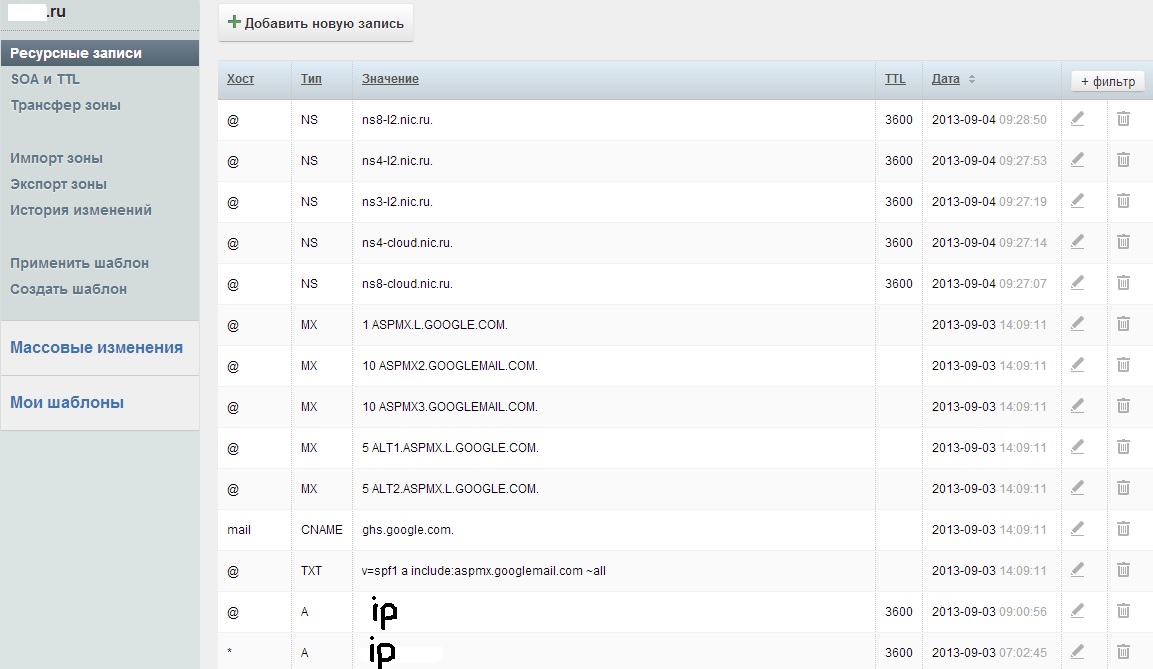
Task: Delete the TXT v=spf1 record
Action: click(x=1123, y=570)
